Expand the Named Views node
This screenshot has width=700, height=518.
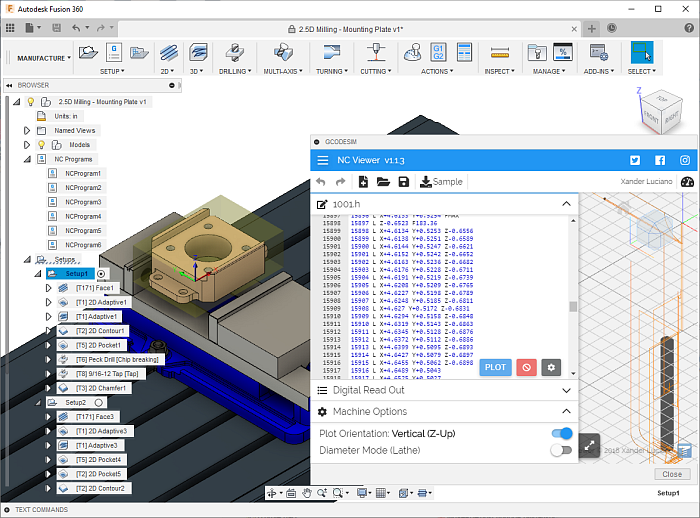(26, 130)
